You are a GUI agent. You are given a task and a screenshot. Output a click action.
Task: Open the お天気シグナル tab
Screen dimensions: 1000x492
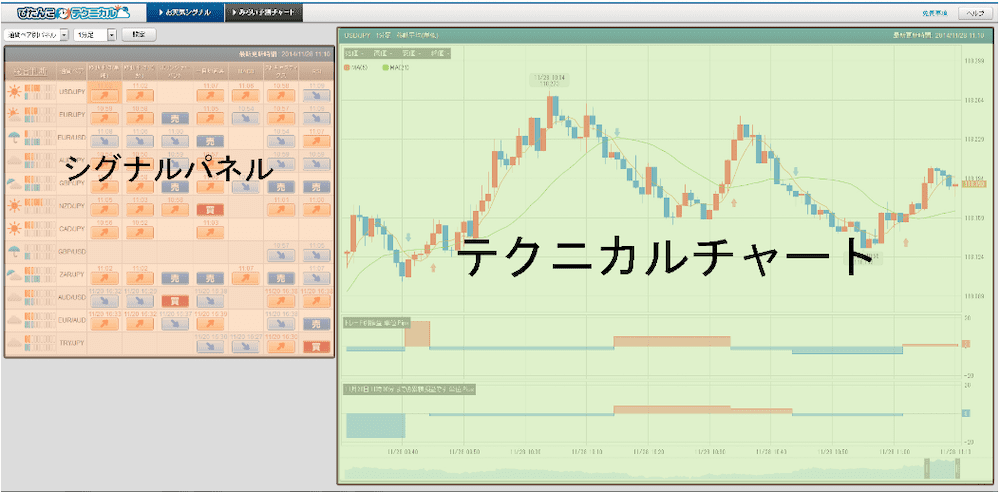(x=185, y=12)
